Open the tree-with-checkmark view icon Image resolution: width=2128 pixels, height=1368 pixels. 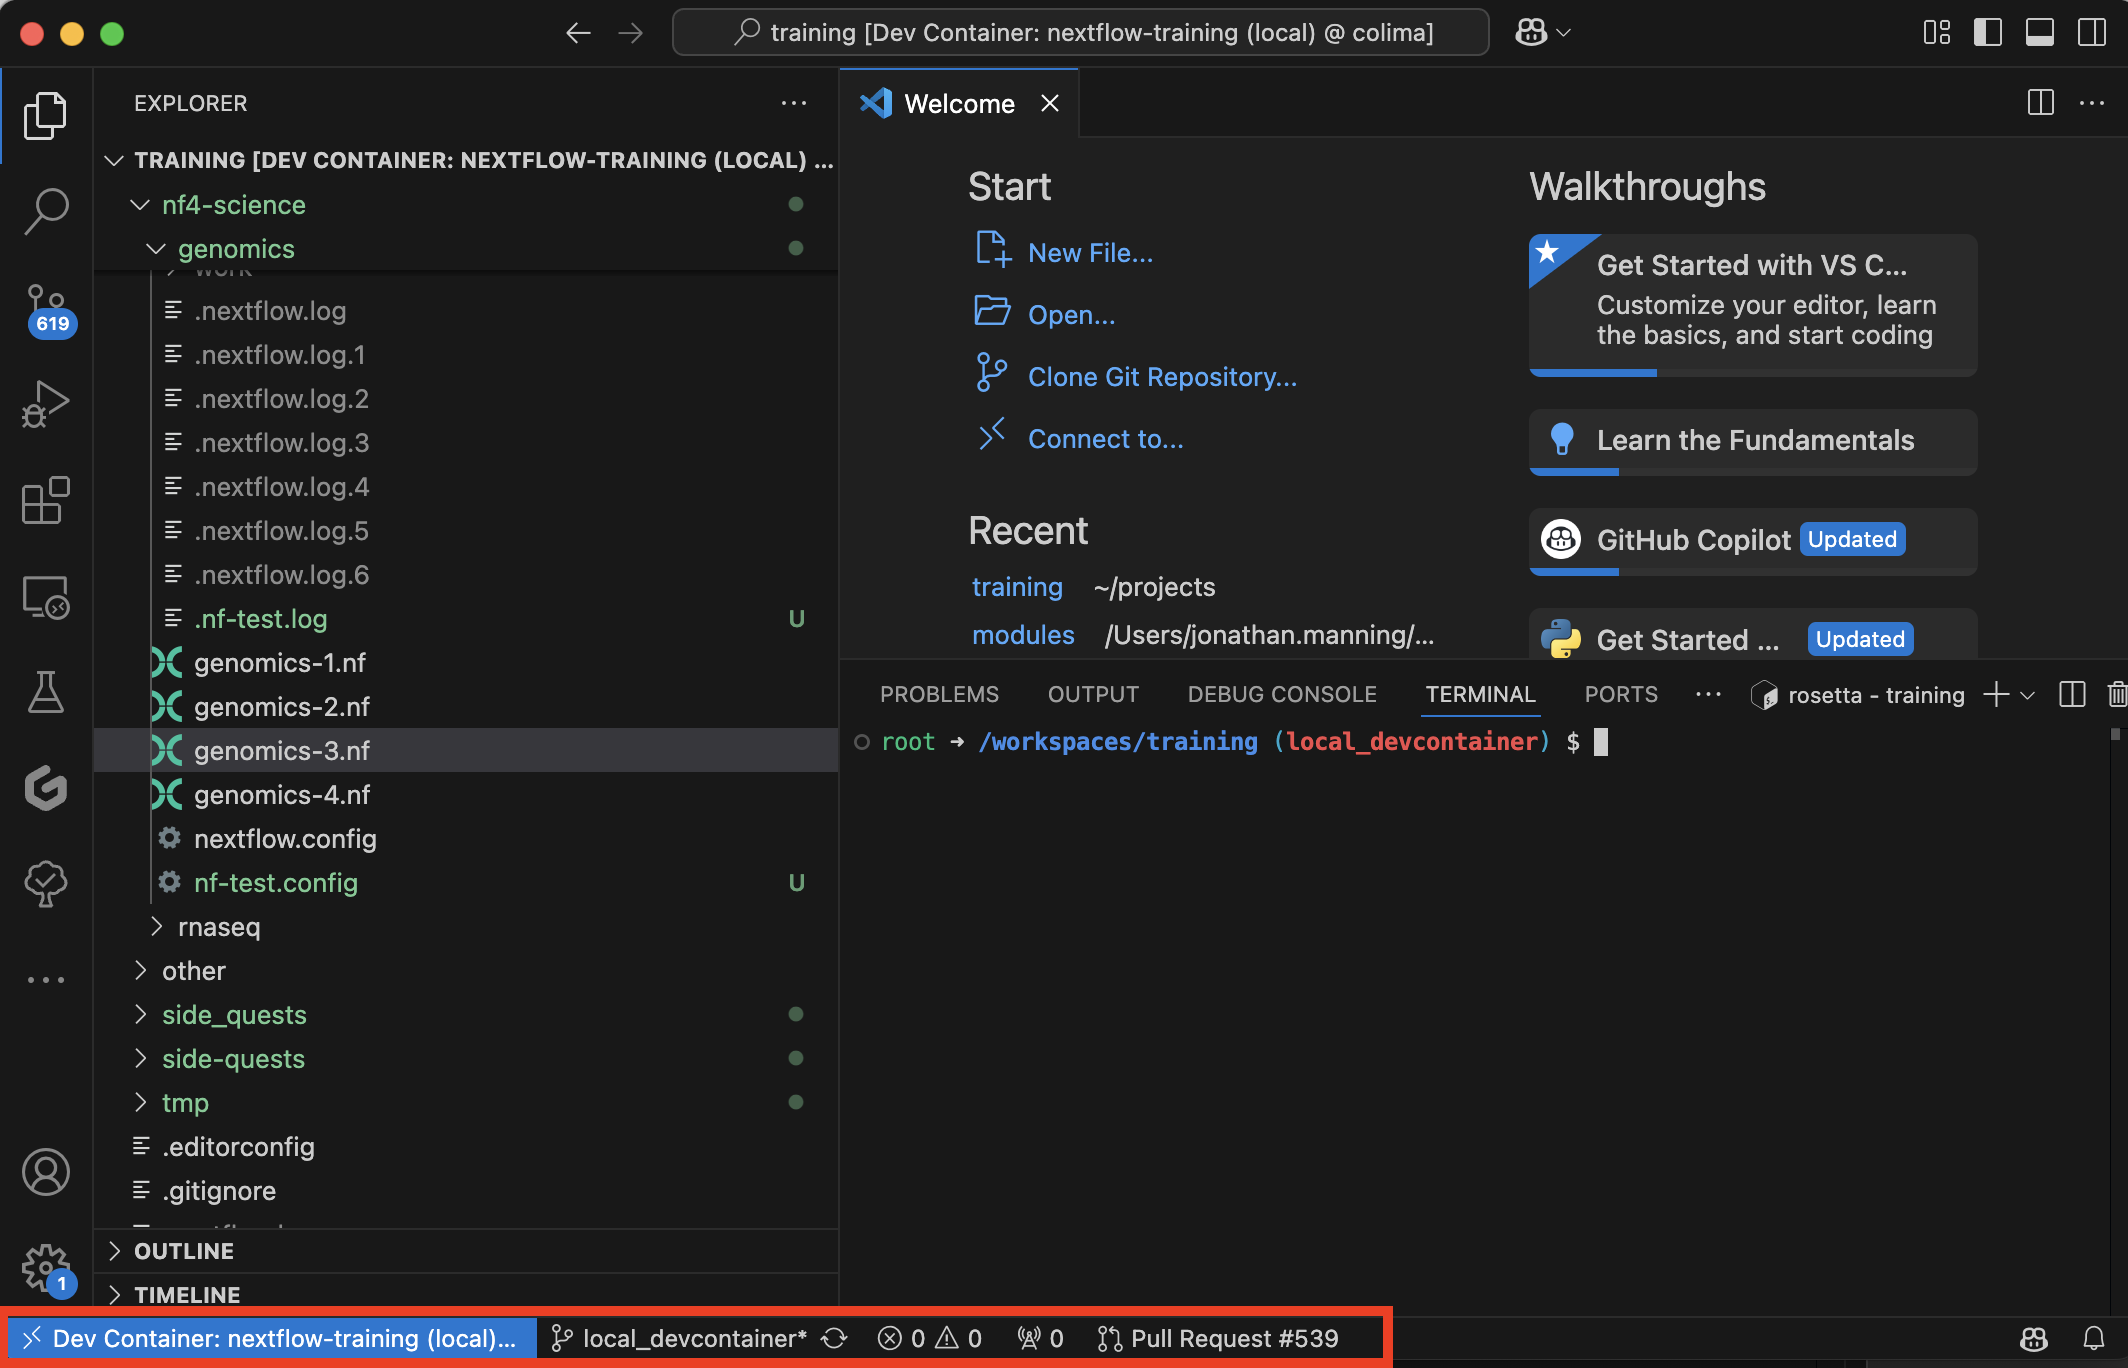click(x=46, y=884)
